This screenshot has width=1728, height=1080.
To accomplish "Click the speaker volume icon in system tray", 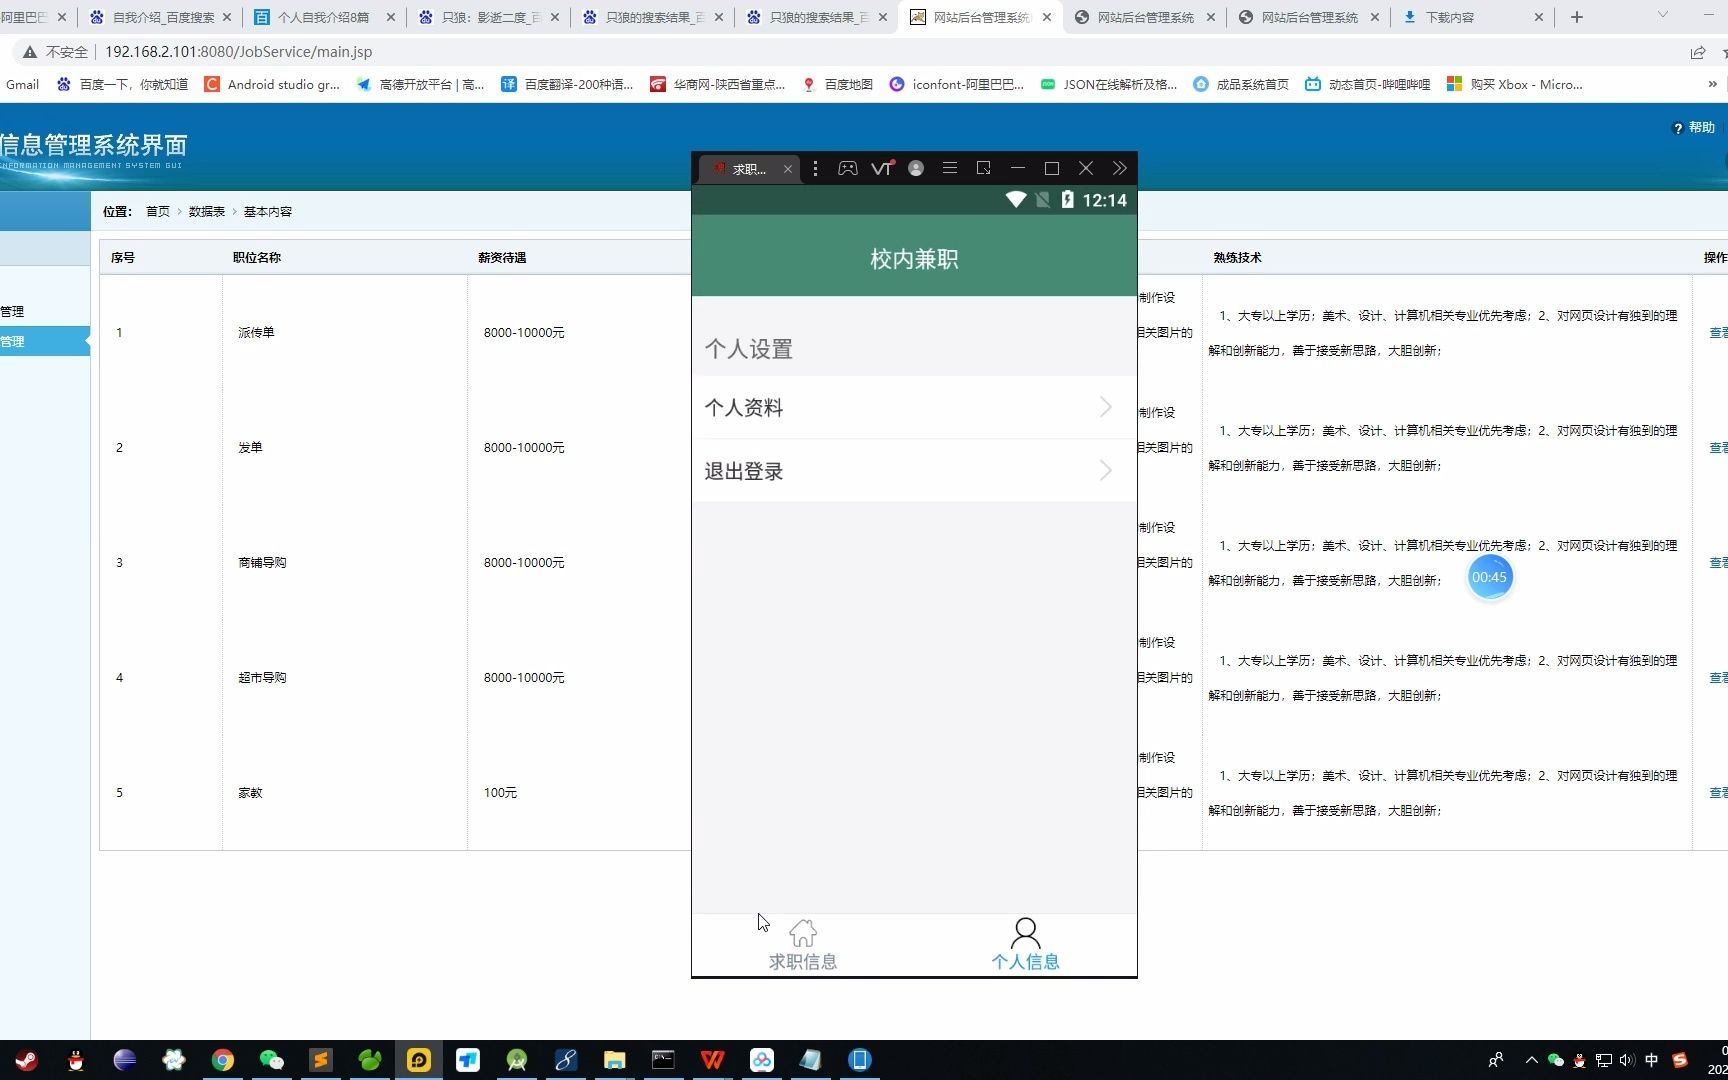I will pyautogui.click(x=1625, y=1061).
